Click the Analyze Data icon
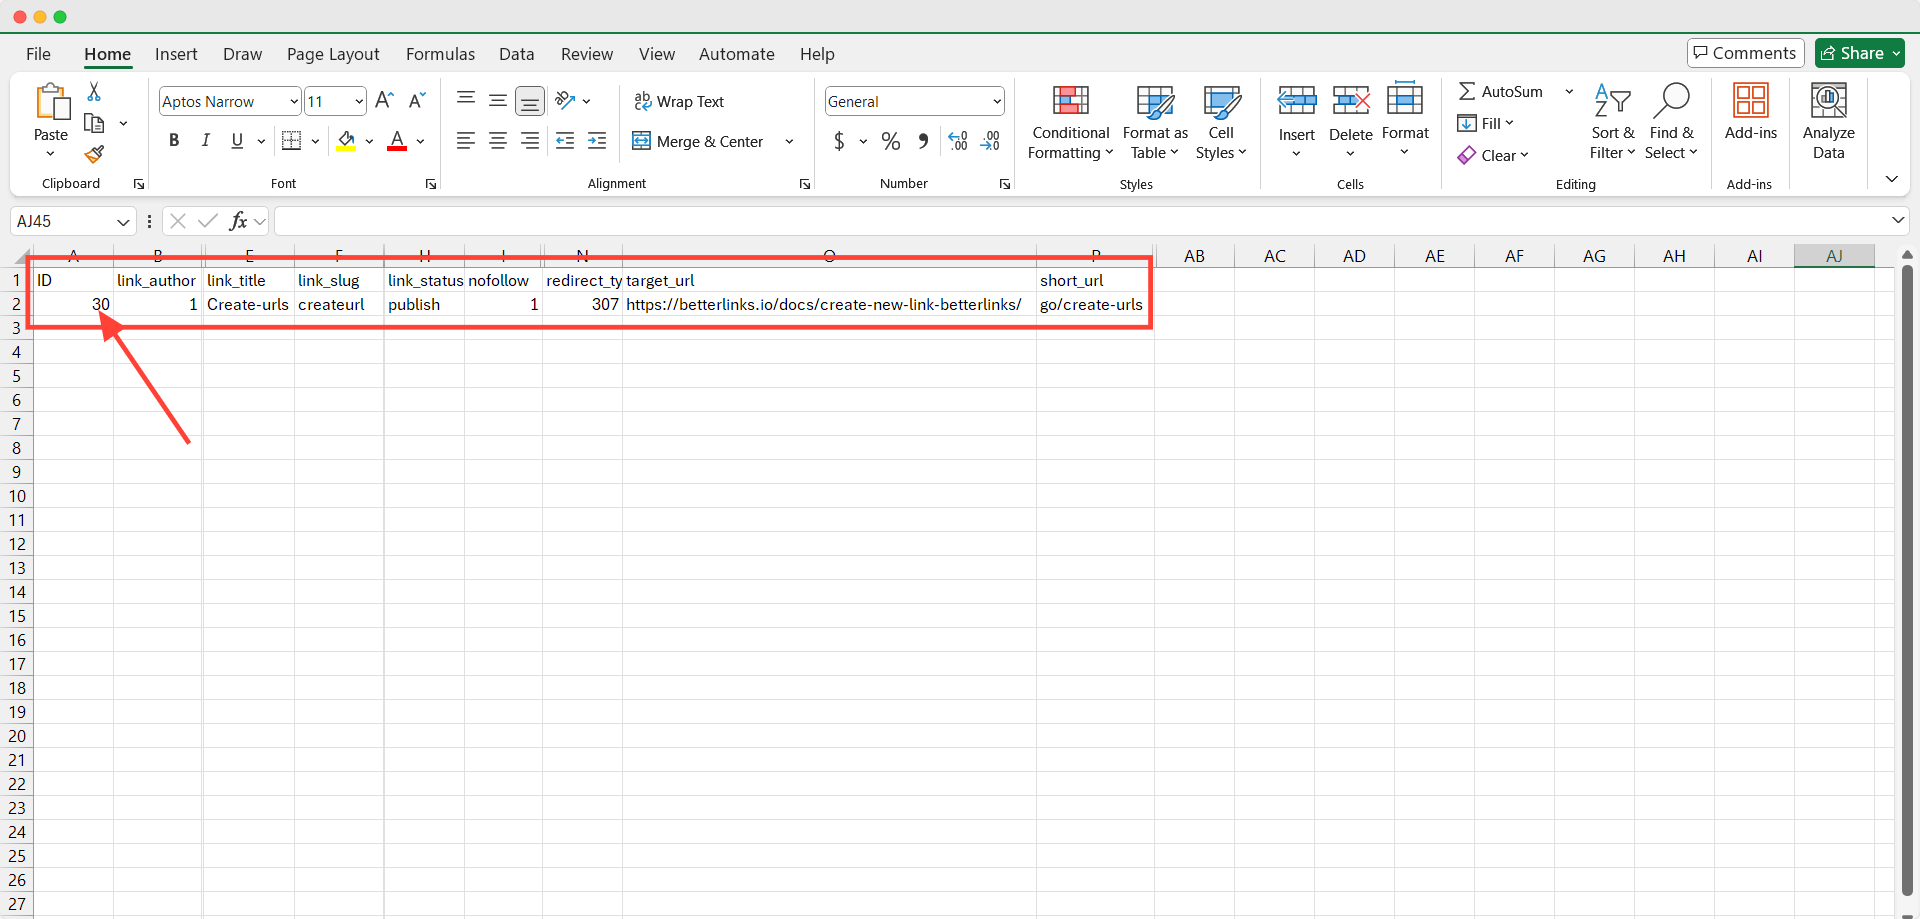1920x919 pixels. 1828,122
